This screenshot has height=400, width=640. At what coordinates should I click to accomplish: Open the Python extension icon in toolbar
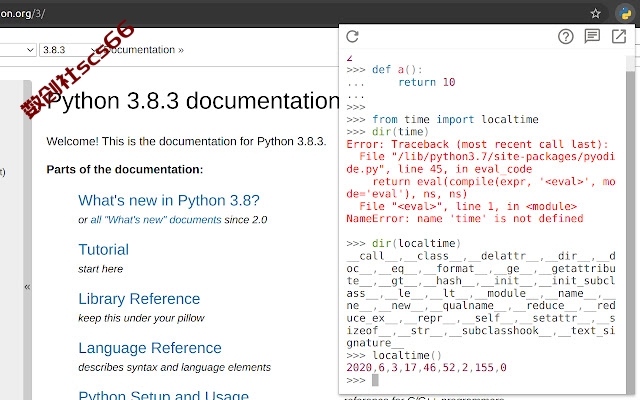625,14
